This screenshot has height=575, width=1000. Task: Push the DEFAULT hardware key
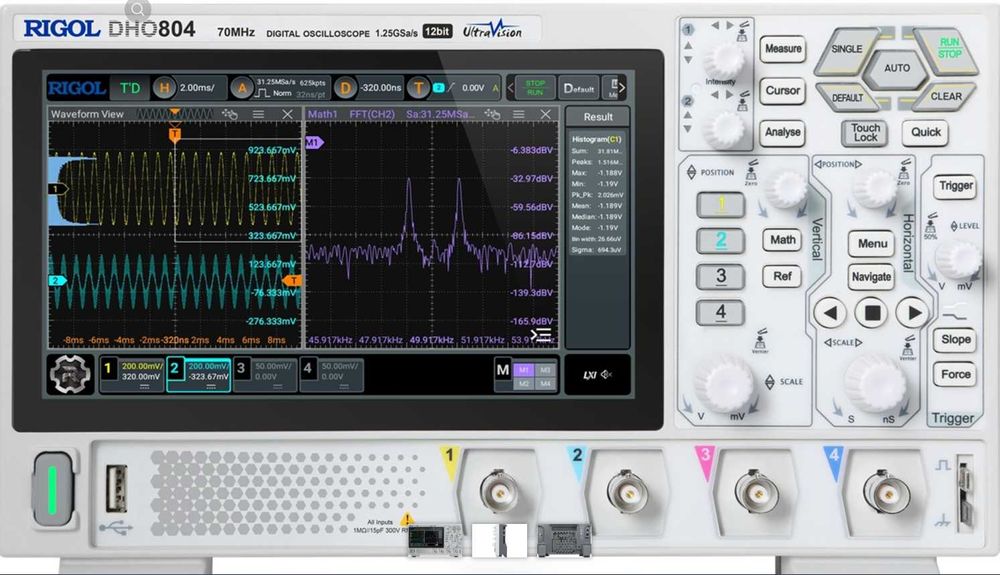click(848, 98)
